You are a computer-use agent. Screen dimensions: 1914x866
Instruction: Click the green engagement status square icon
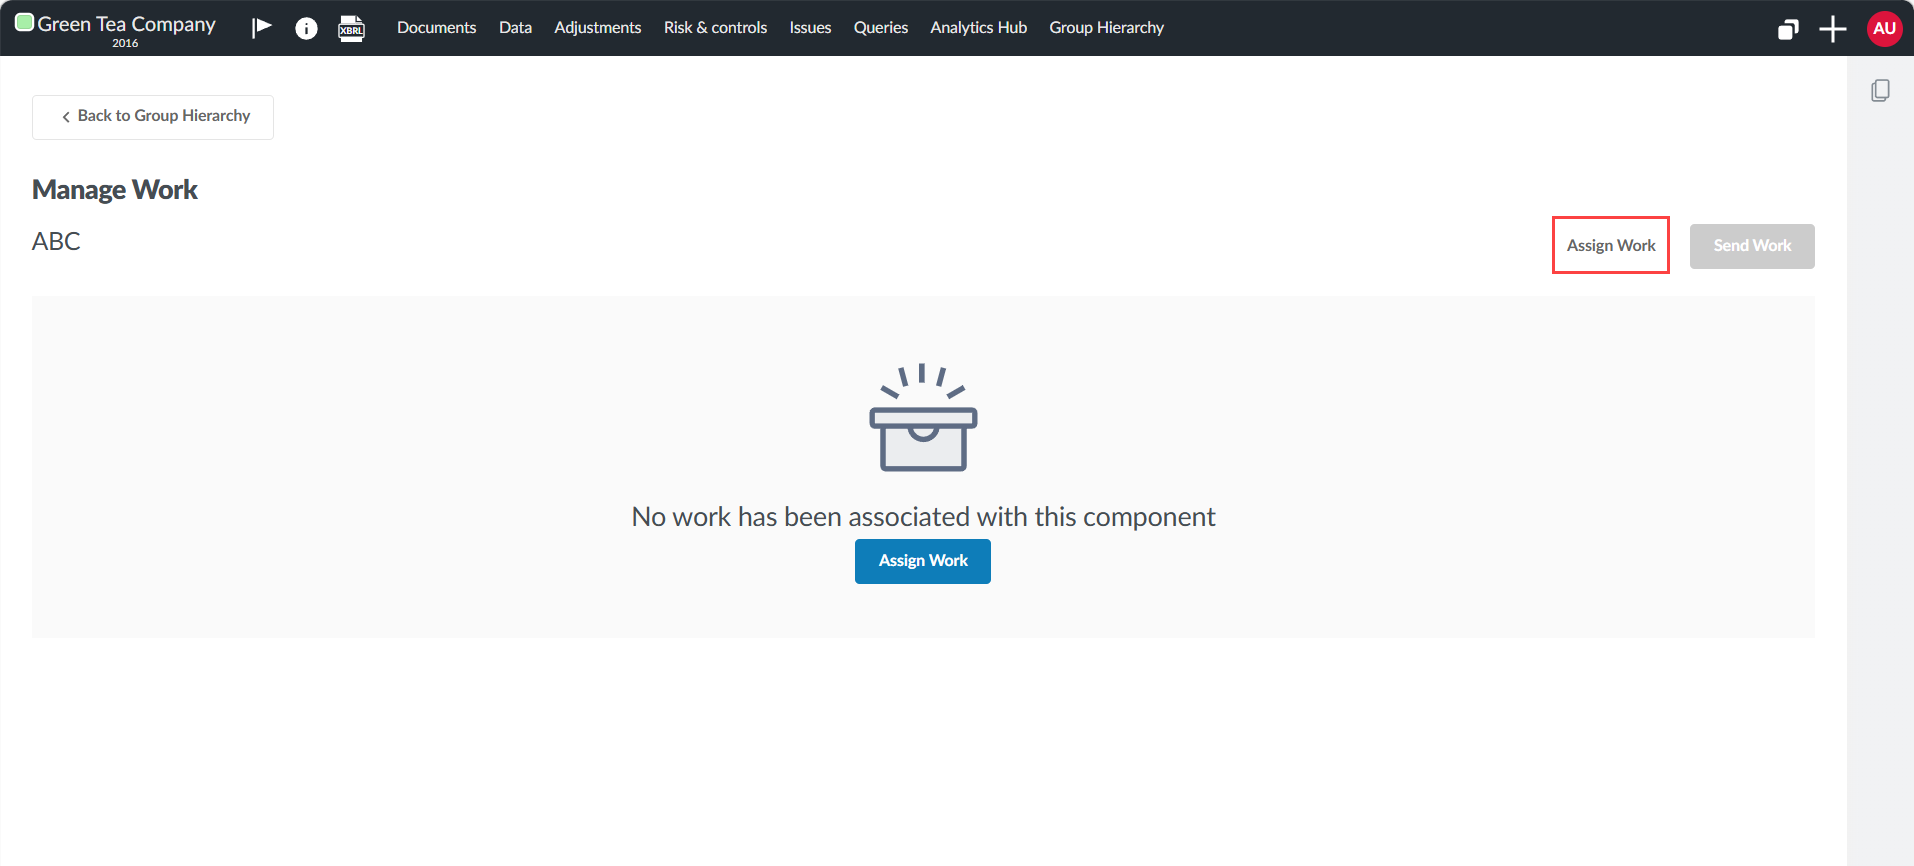pos(24,22)
